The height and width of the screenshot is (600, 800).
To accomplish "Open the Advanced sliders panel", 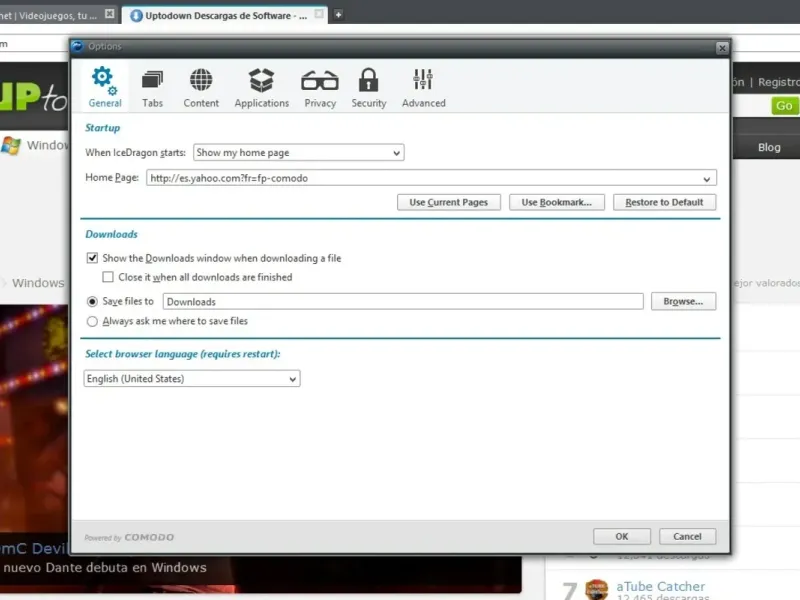I will pyautogui.click(x=423, y=88).
